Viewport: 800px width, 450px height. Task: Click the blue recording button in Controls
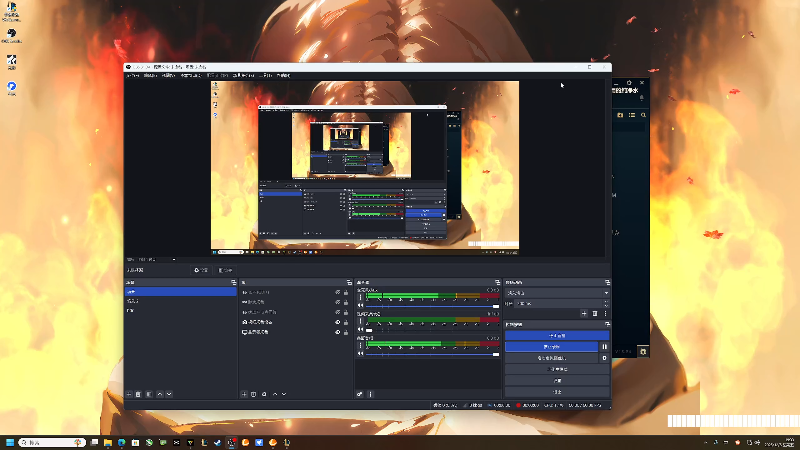pyautogui.click(x=552, y=347)
